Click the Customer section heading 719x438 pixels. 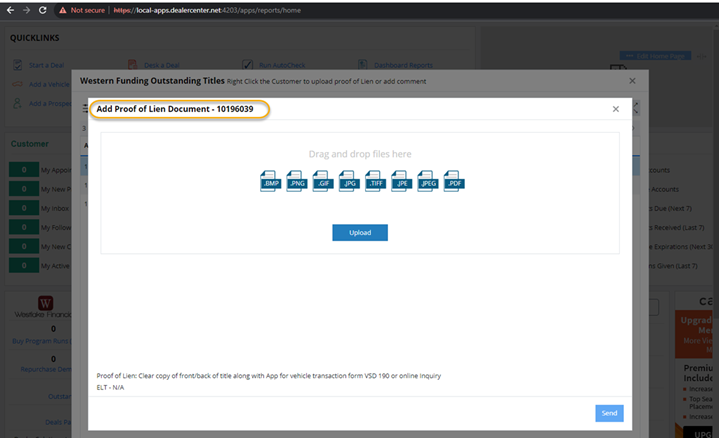(30, 144)
